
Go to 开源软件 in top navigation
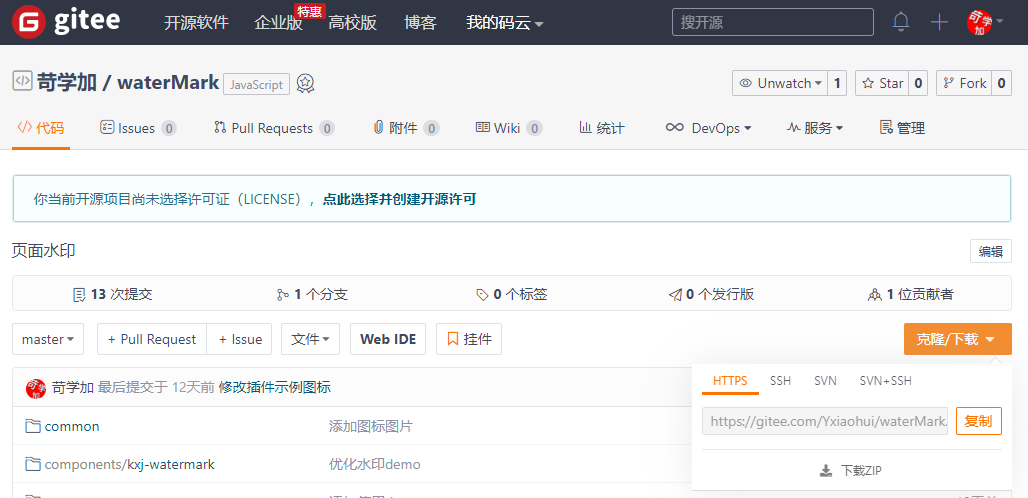coord(196,23)
